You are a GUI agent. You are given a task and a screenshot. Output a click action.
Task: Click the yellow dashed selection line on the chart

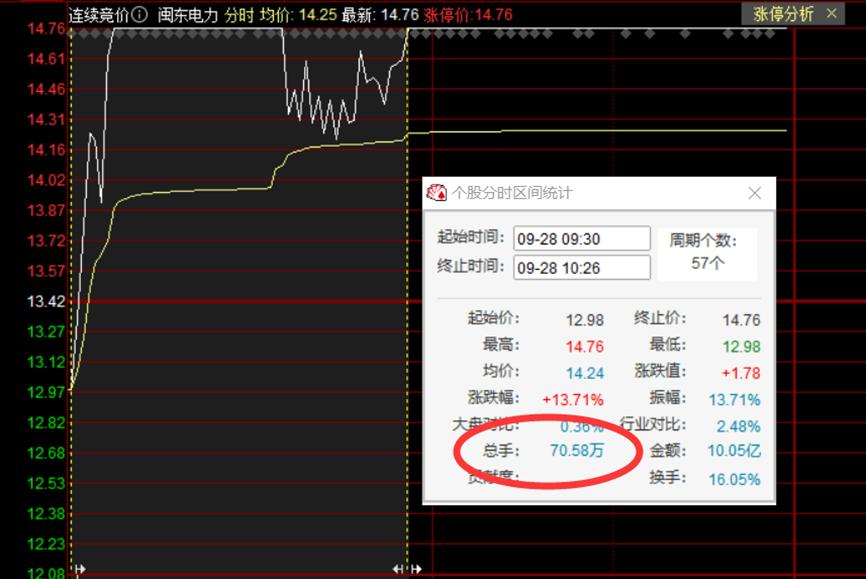tap(406, 300)
